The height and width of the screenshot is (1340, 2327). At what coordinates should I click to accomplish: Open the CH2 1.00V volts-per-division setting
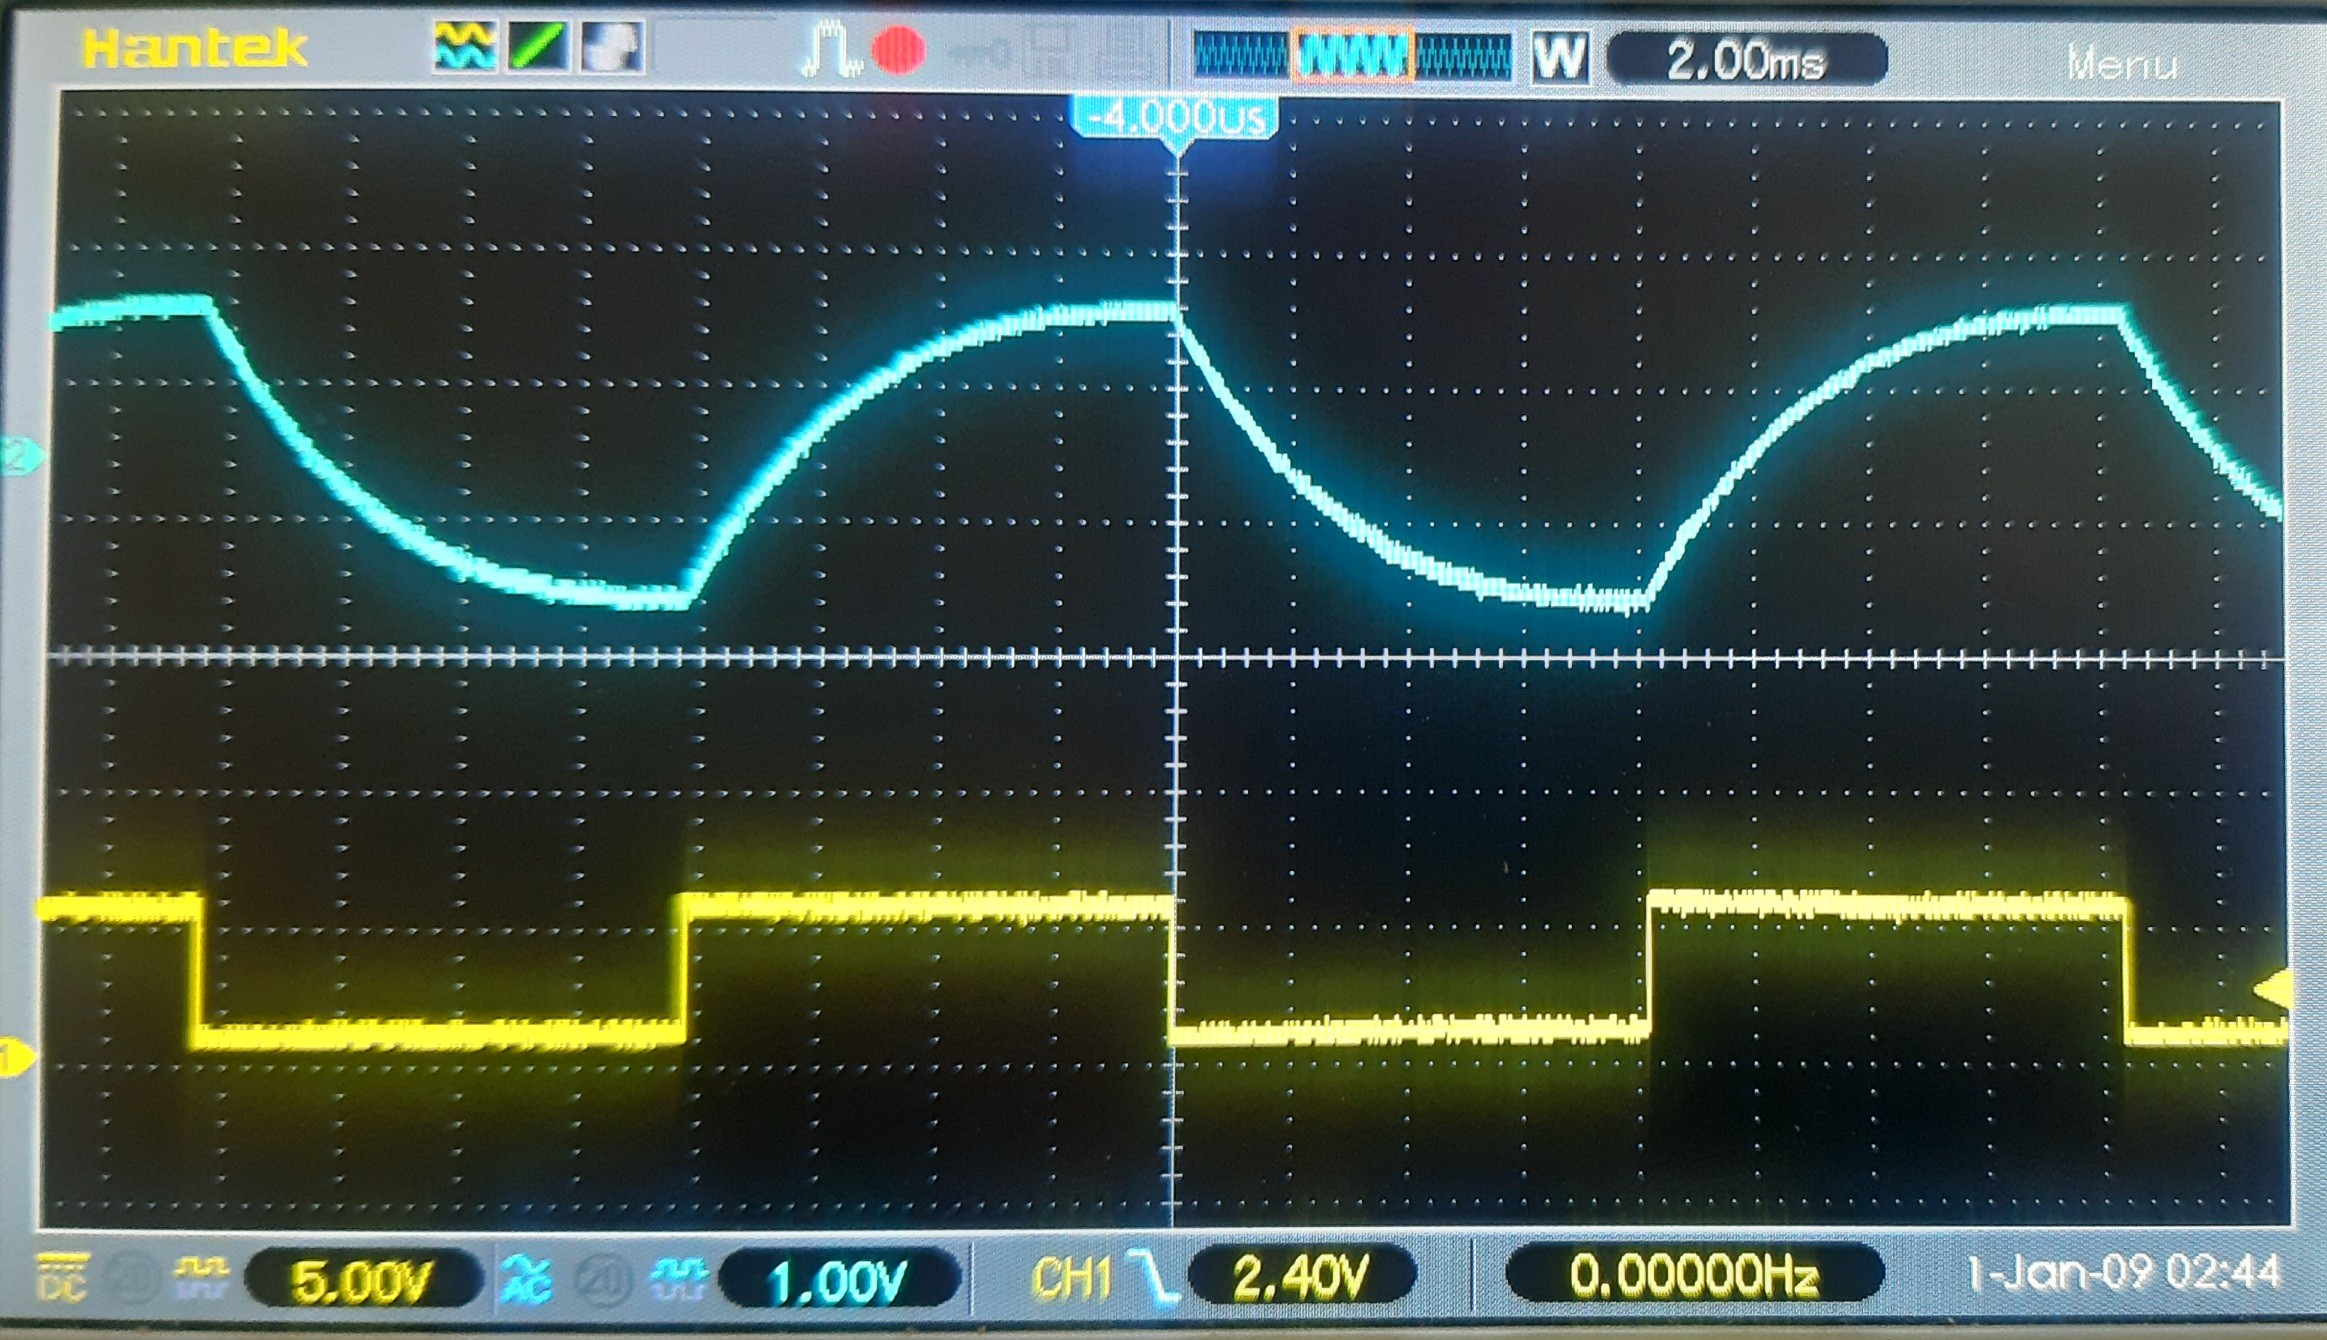tap(838, 1279)
